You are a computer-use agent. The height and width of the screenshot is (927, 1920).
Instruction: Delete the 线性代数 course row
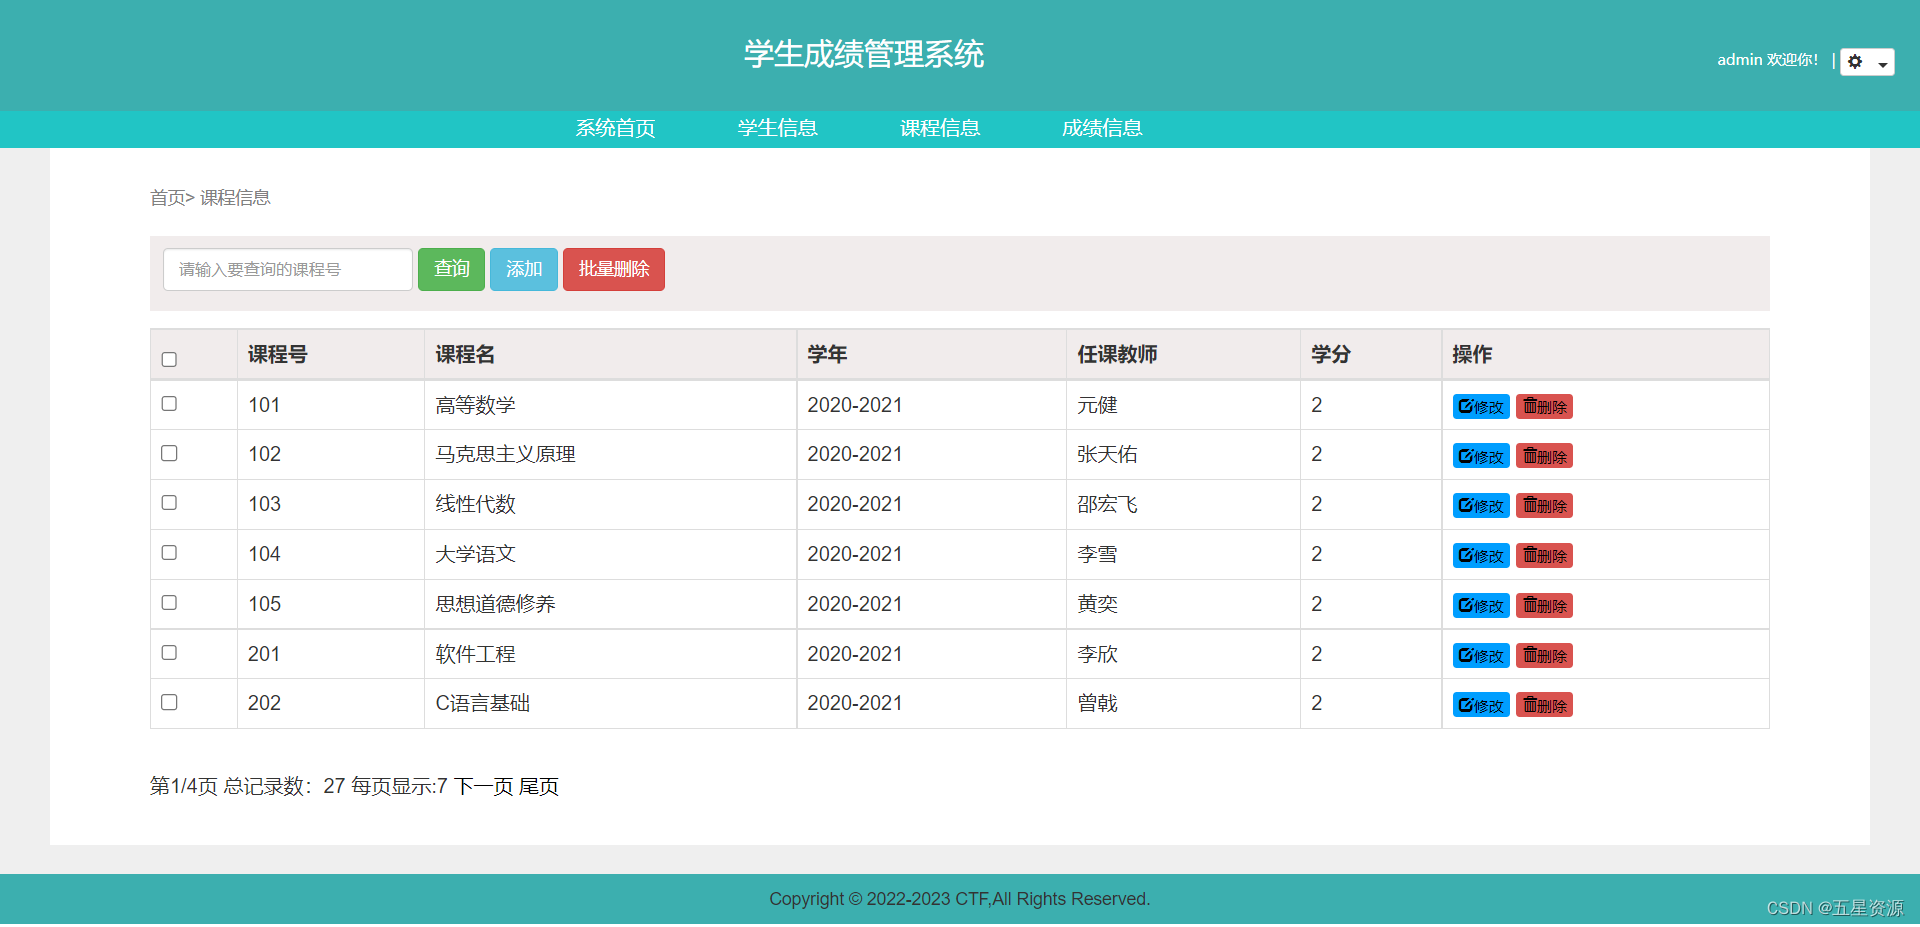pos(1544,506)
